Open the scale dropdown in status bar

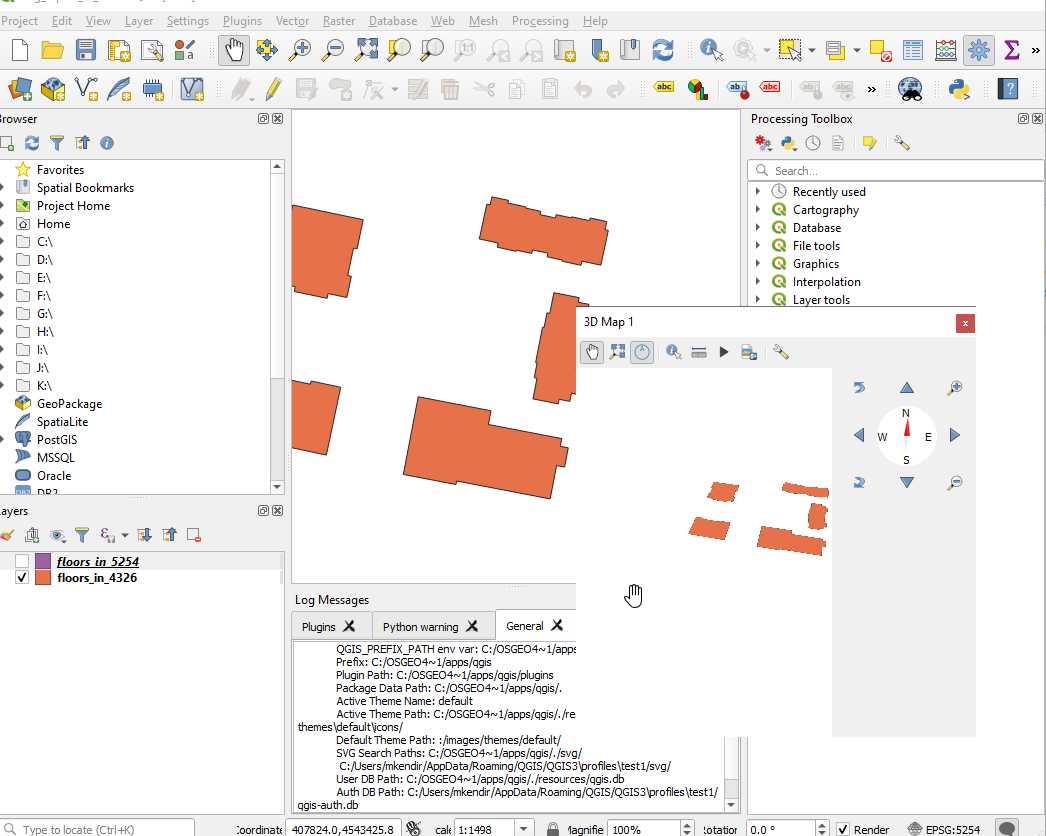pos(524,829)
